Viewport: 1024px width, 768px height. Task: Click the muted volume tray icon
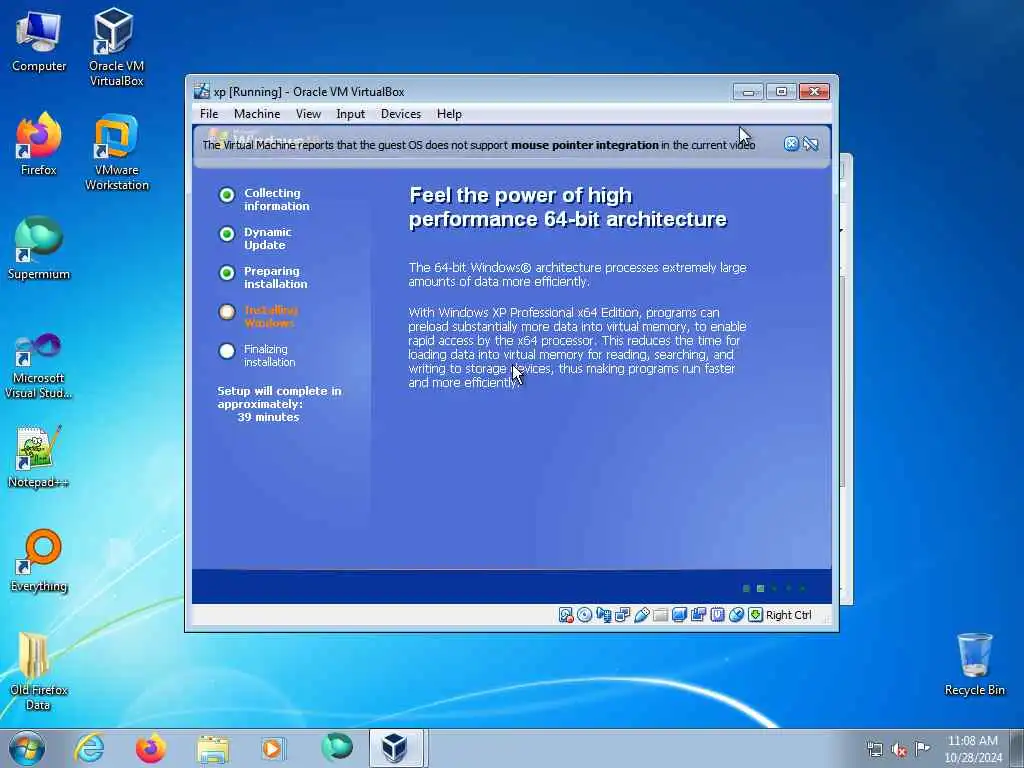(x=899, y=749)
